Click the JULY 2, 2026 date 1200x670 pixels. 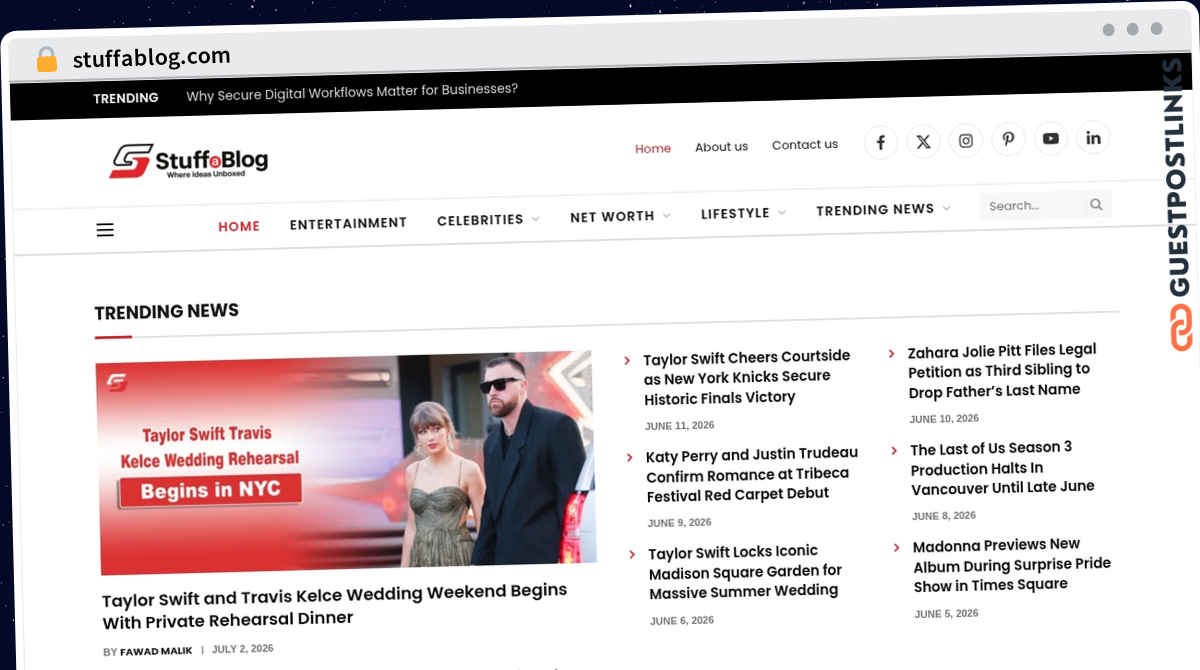coord(243,649)
